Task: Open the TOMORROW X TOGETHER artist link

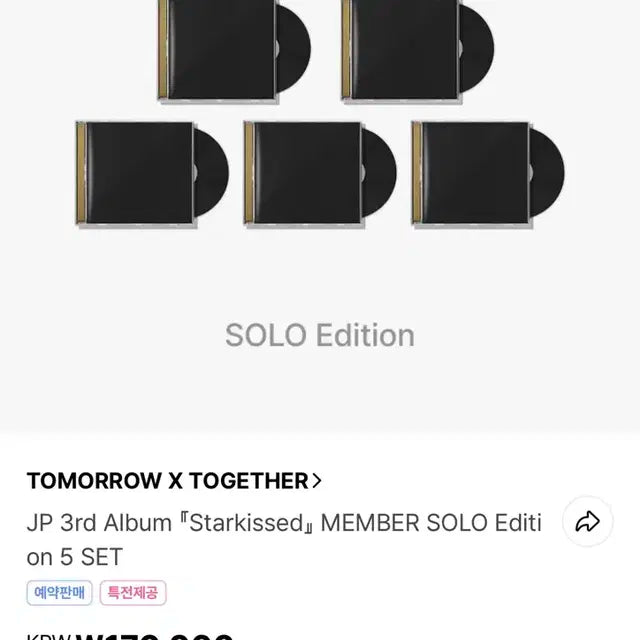Action: pyautogui.click(x=167, y=481)
